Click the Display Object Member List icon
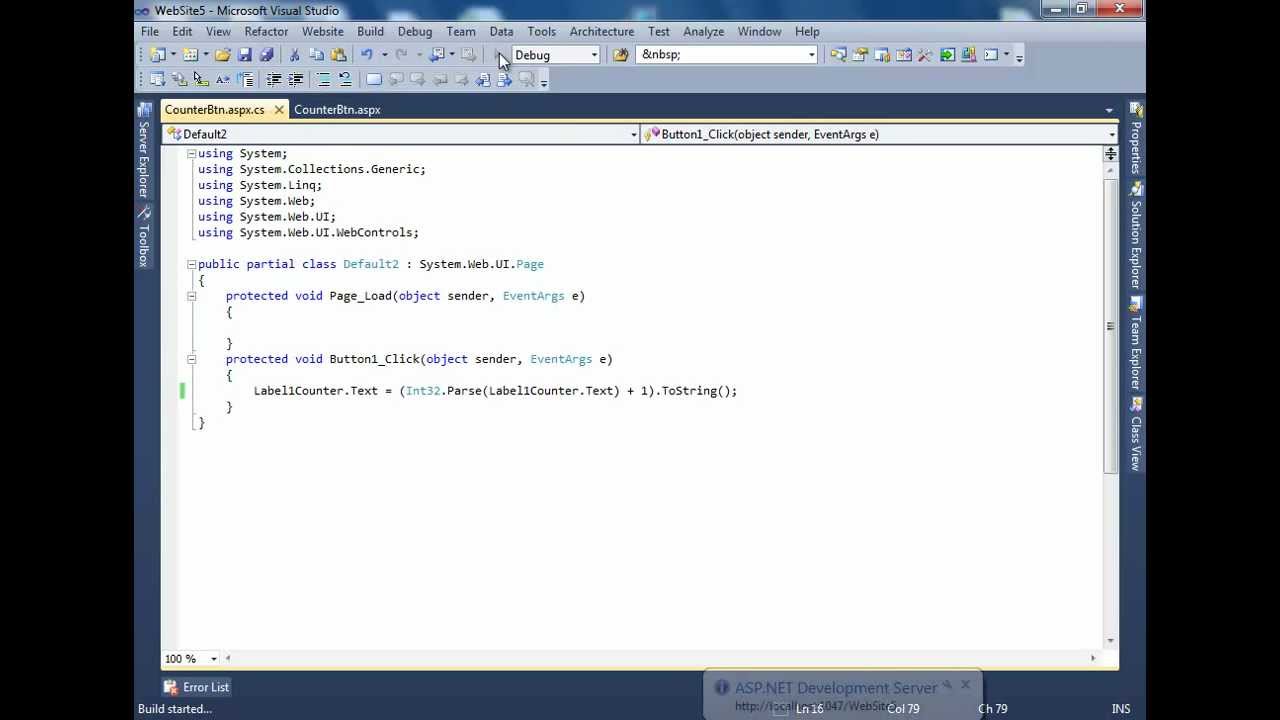Screen dimensions: 1280x720 157,80
